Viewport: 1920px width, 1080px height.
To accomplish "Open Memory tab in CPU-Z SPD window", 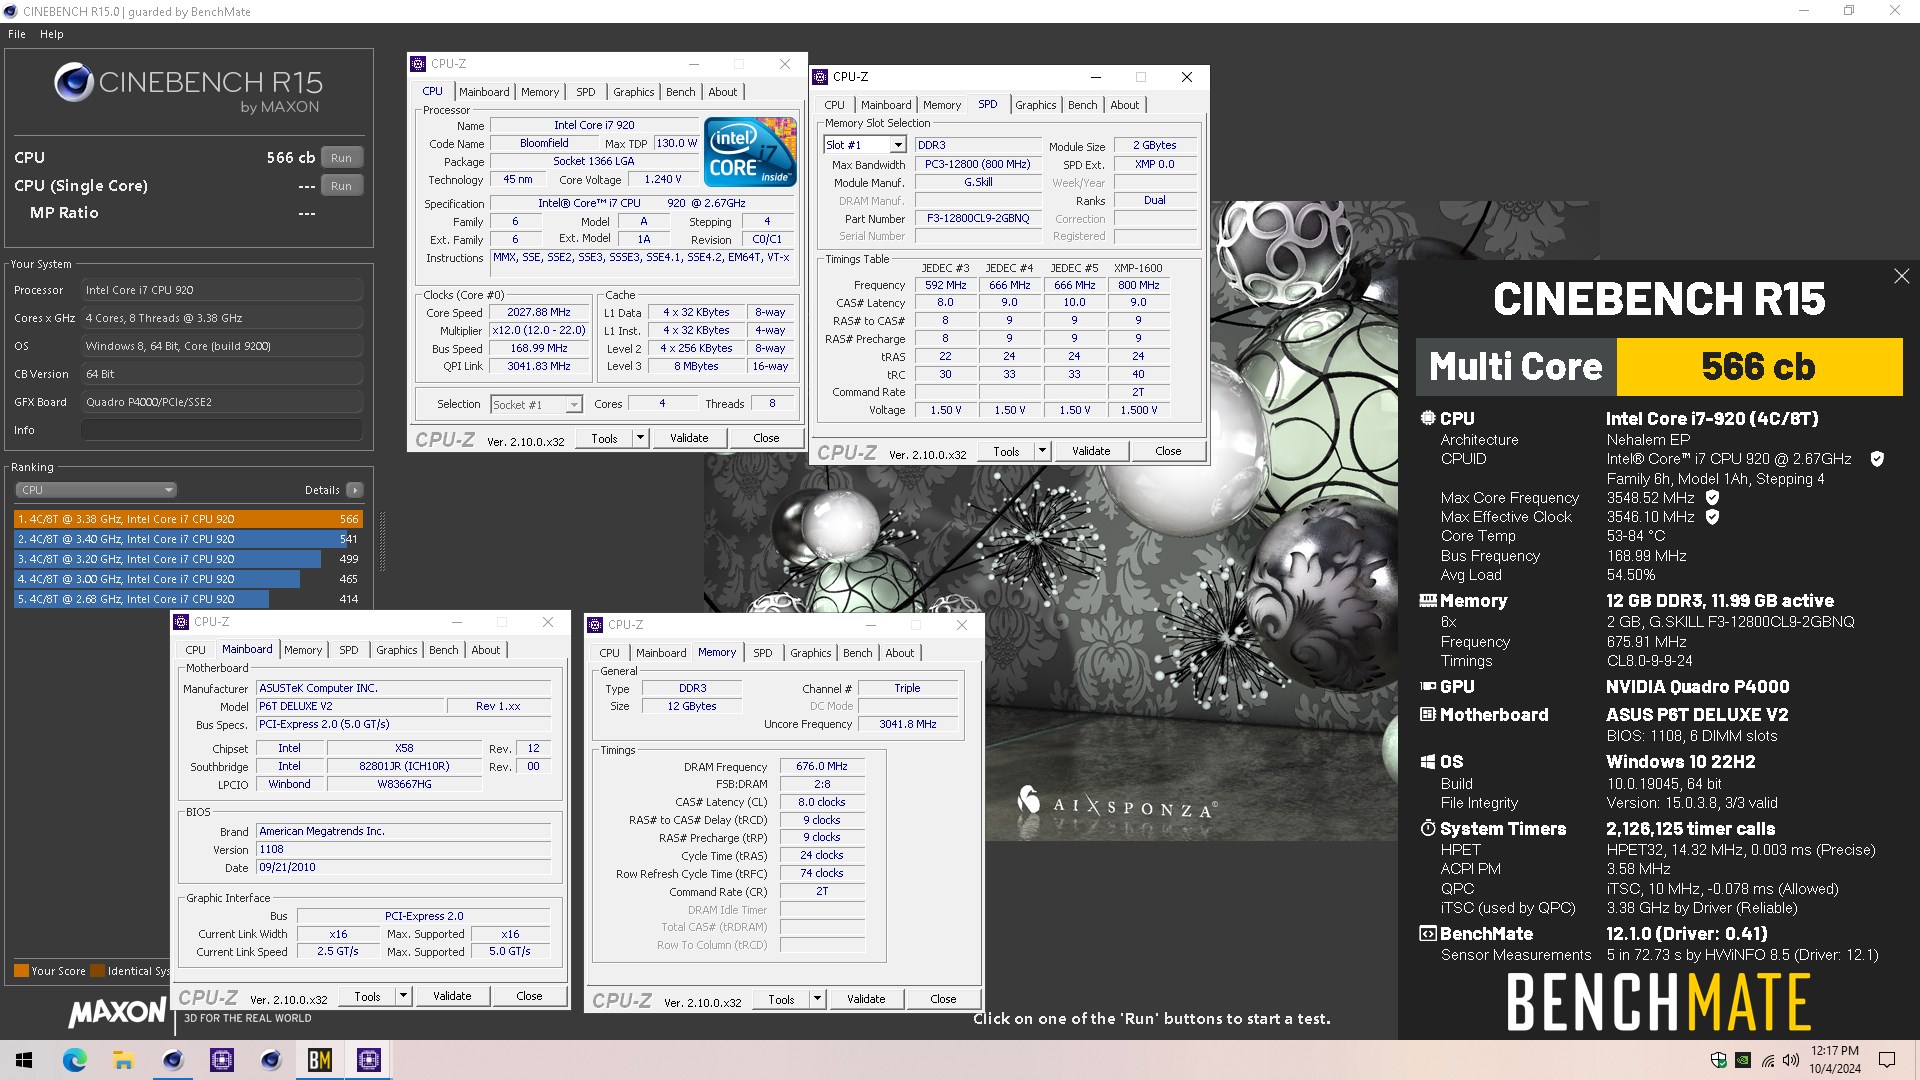I will (942, 105).
